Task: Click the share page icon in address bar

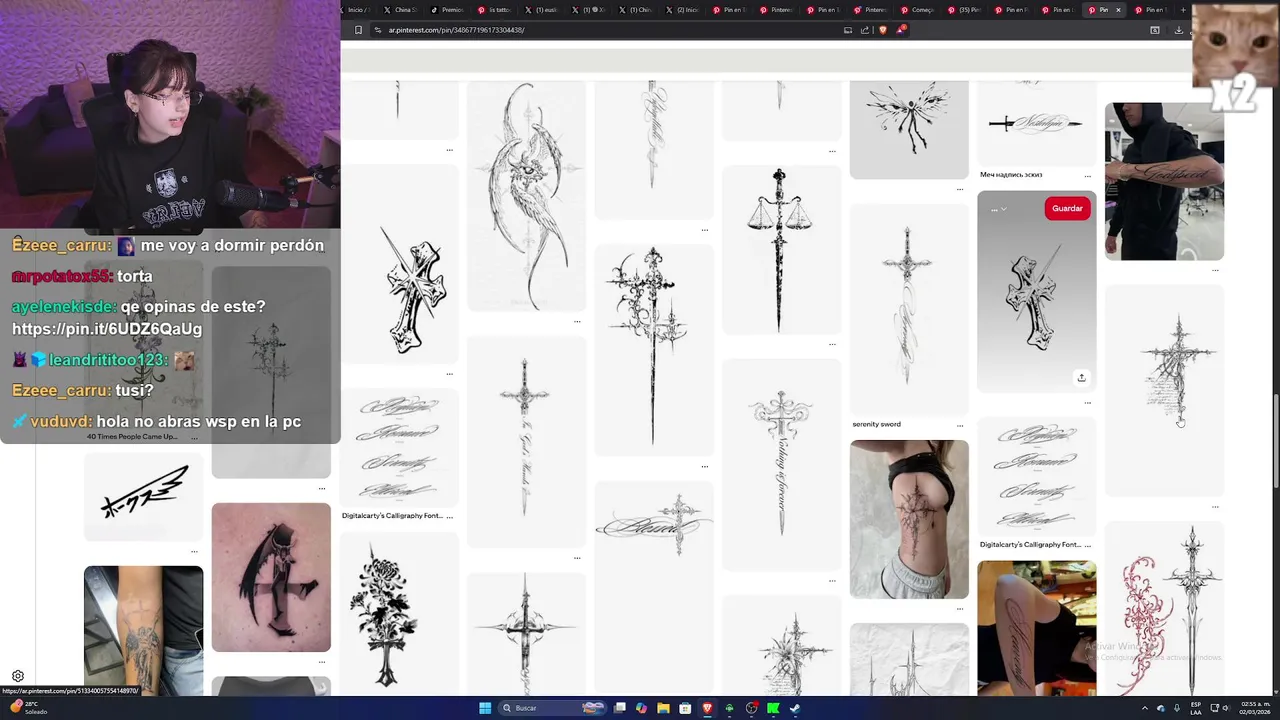Action: pyautogui.click(x=866, y=30)
